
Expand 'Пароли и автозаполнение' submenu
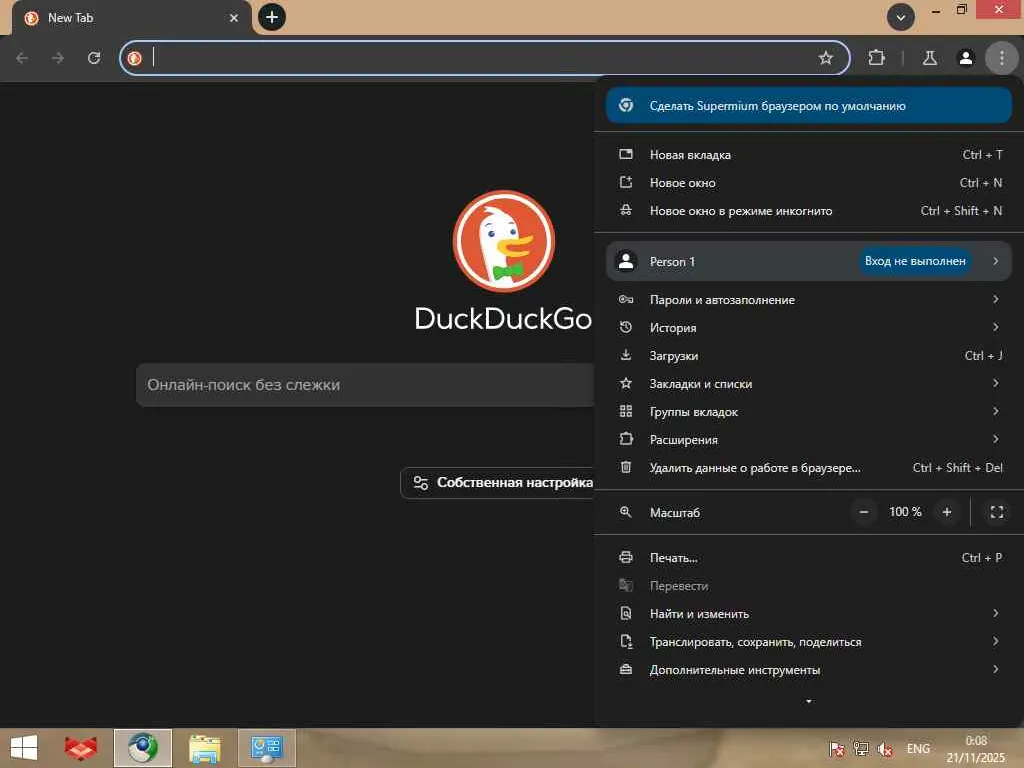coord(808,300)
